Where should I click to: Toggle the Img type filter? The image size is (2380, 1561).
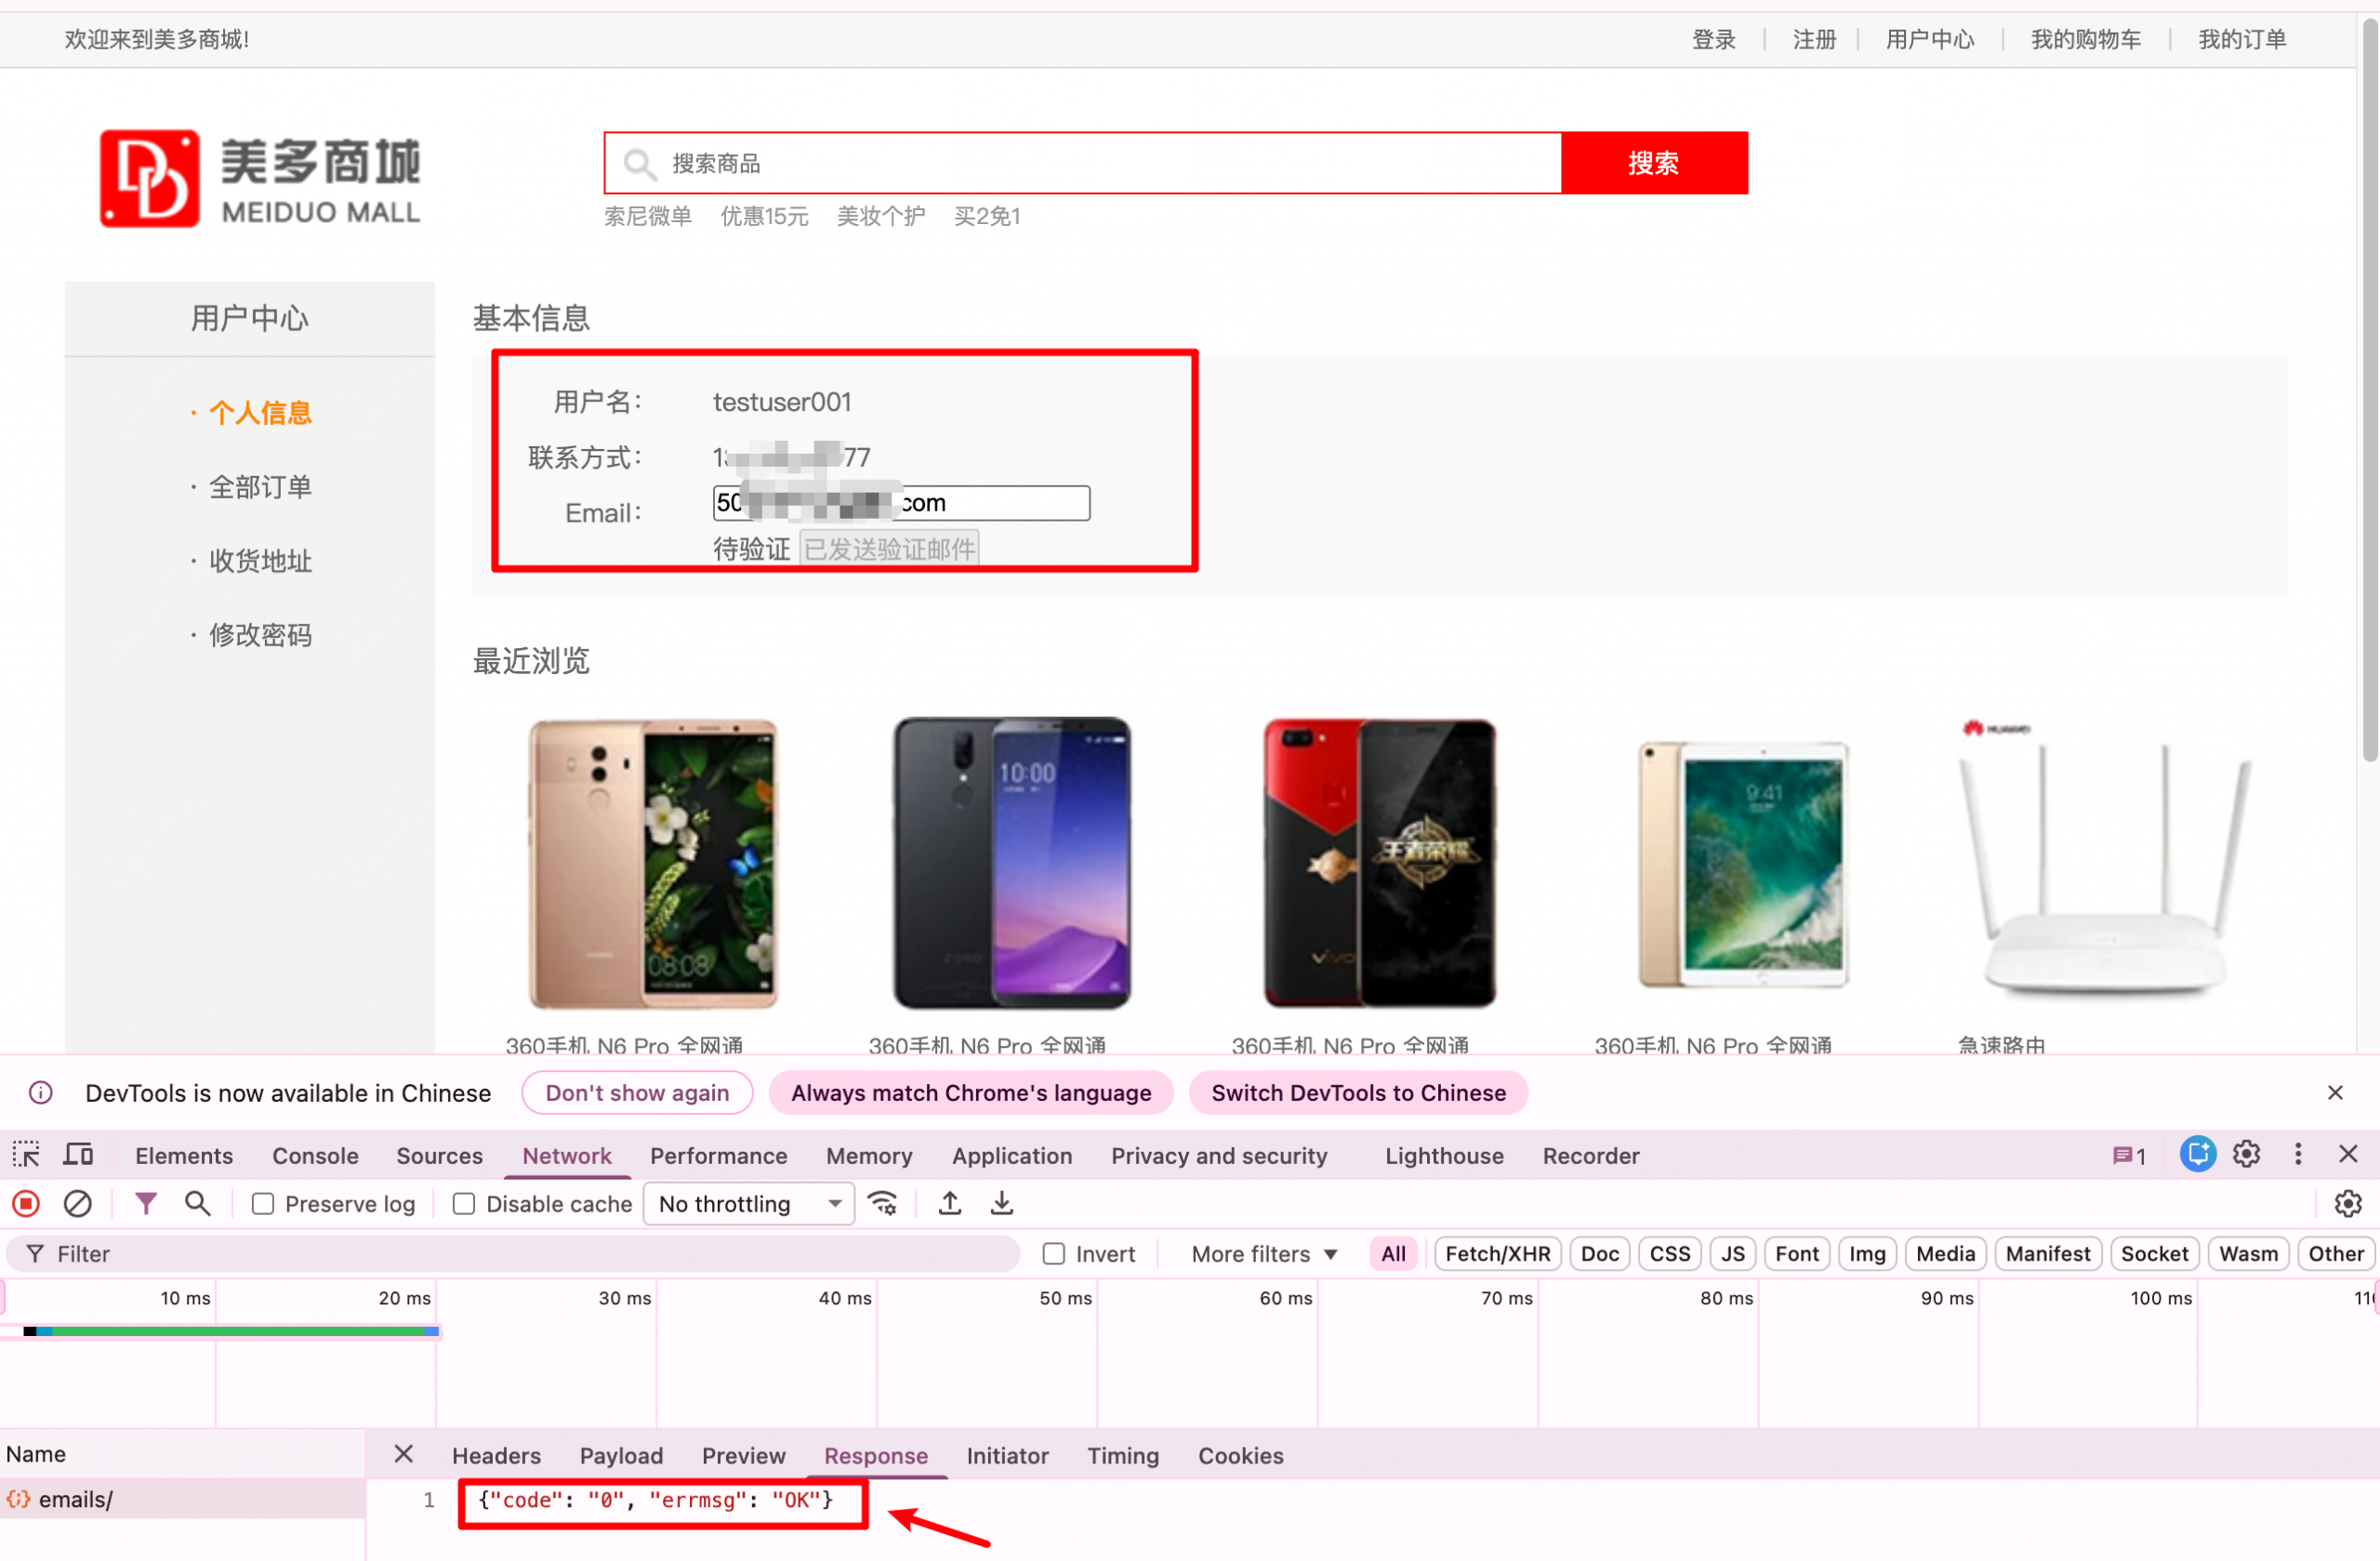[x=1866, y=1254]
